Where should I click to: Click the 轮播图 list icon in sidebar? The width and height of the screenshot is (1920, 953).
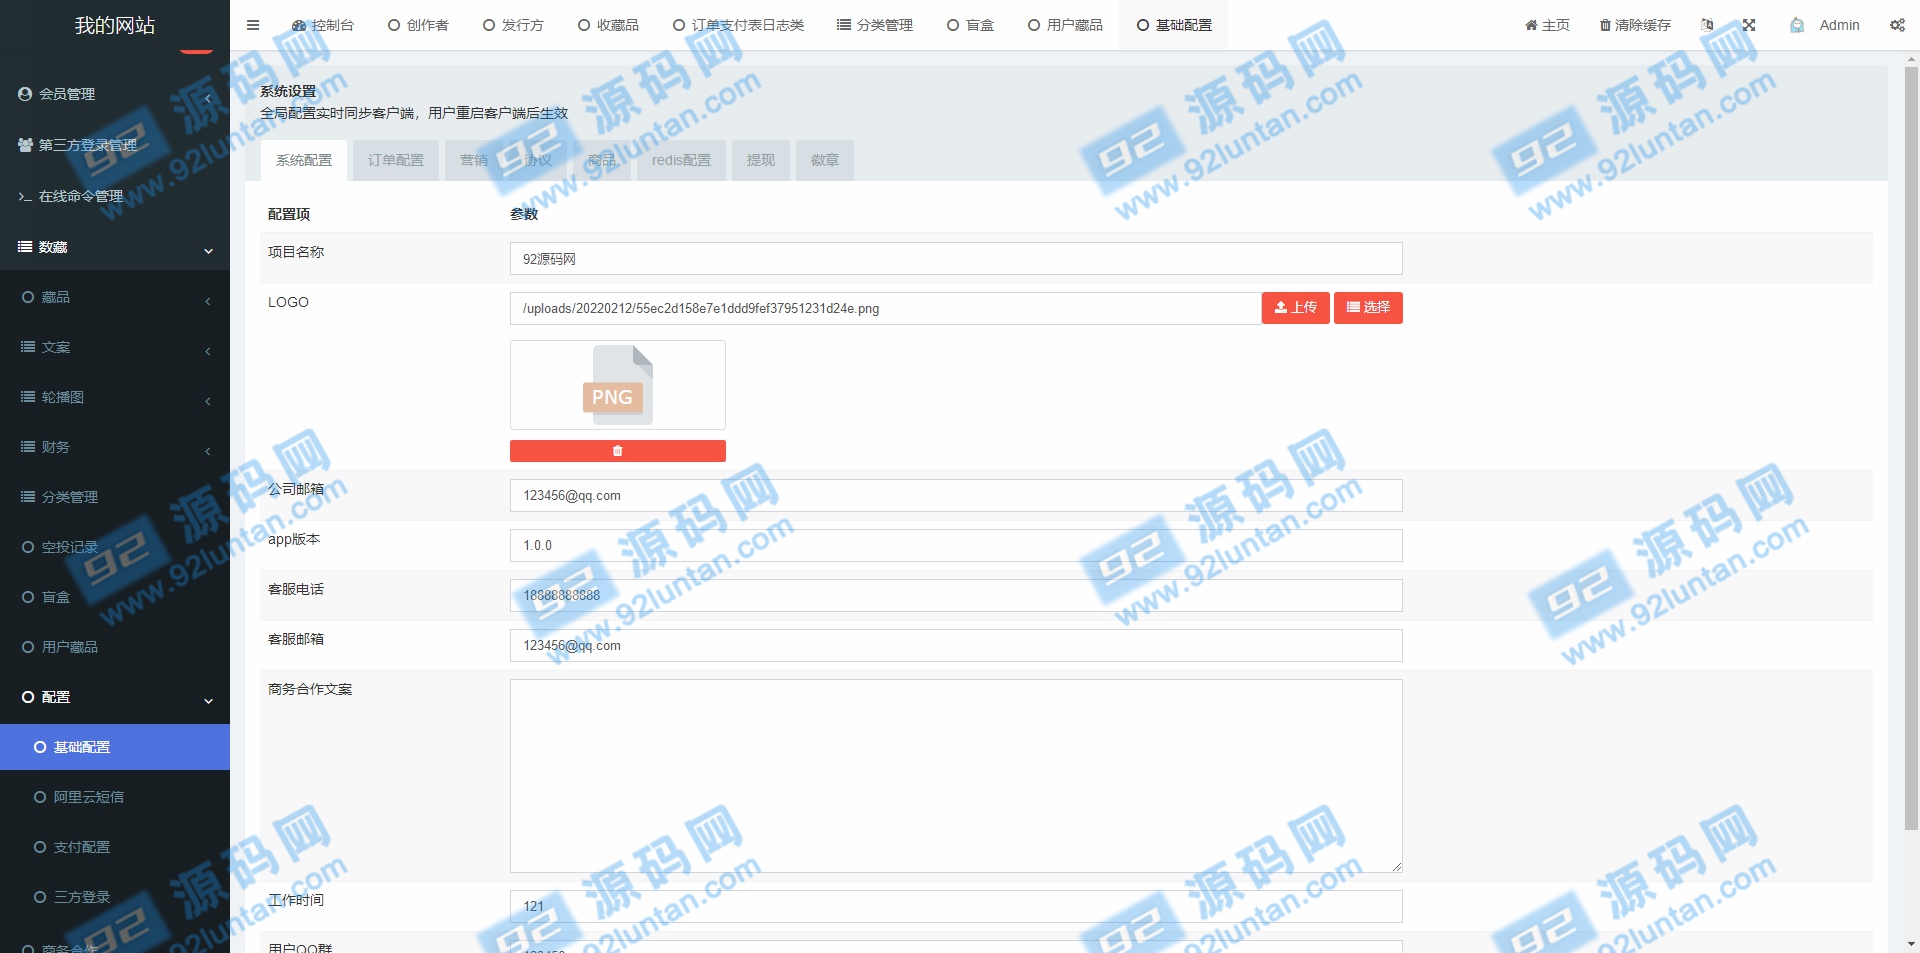pyautogui.click(x=28, y=397)
